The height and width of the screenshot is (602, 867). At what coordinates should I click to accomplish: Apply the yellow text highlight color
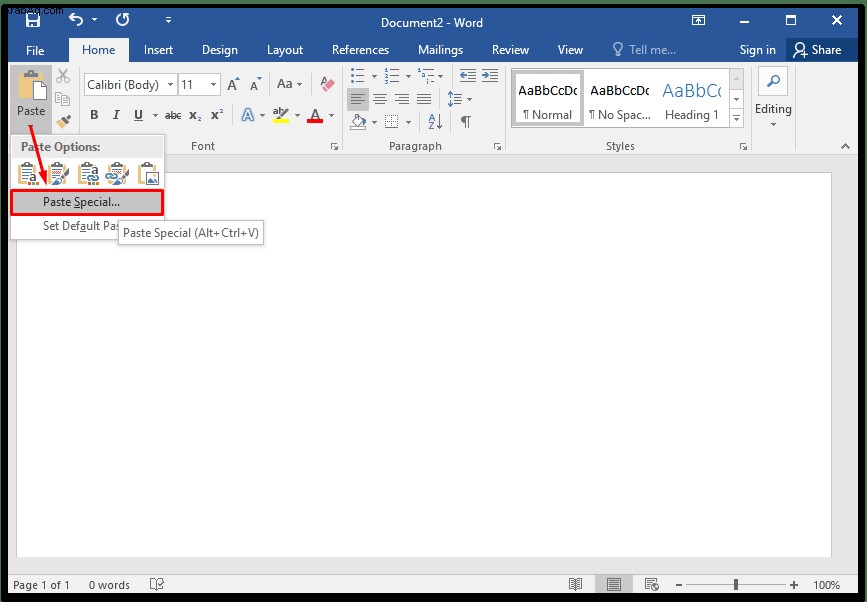(x=281, y=115)
